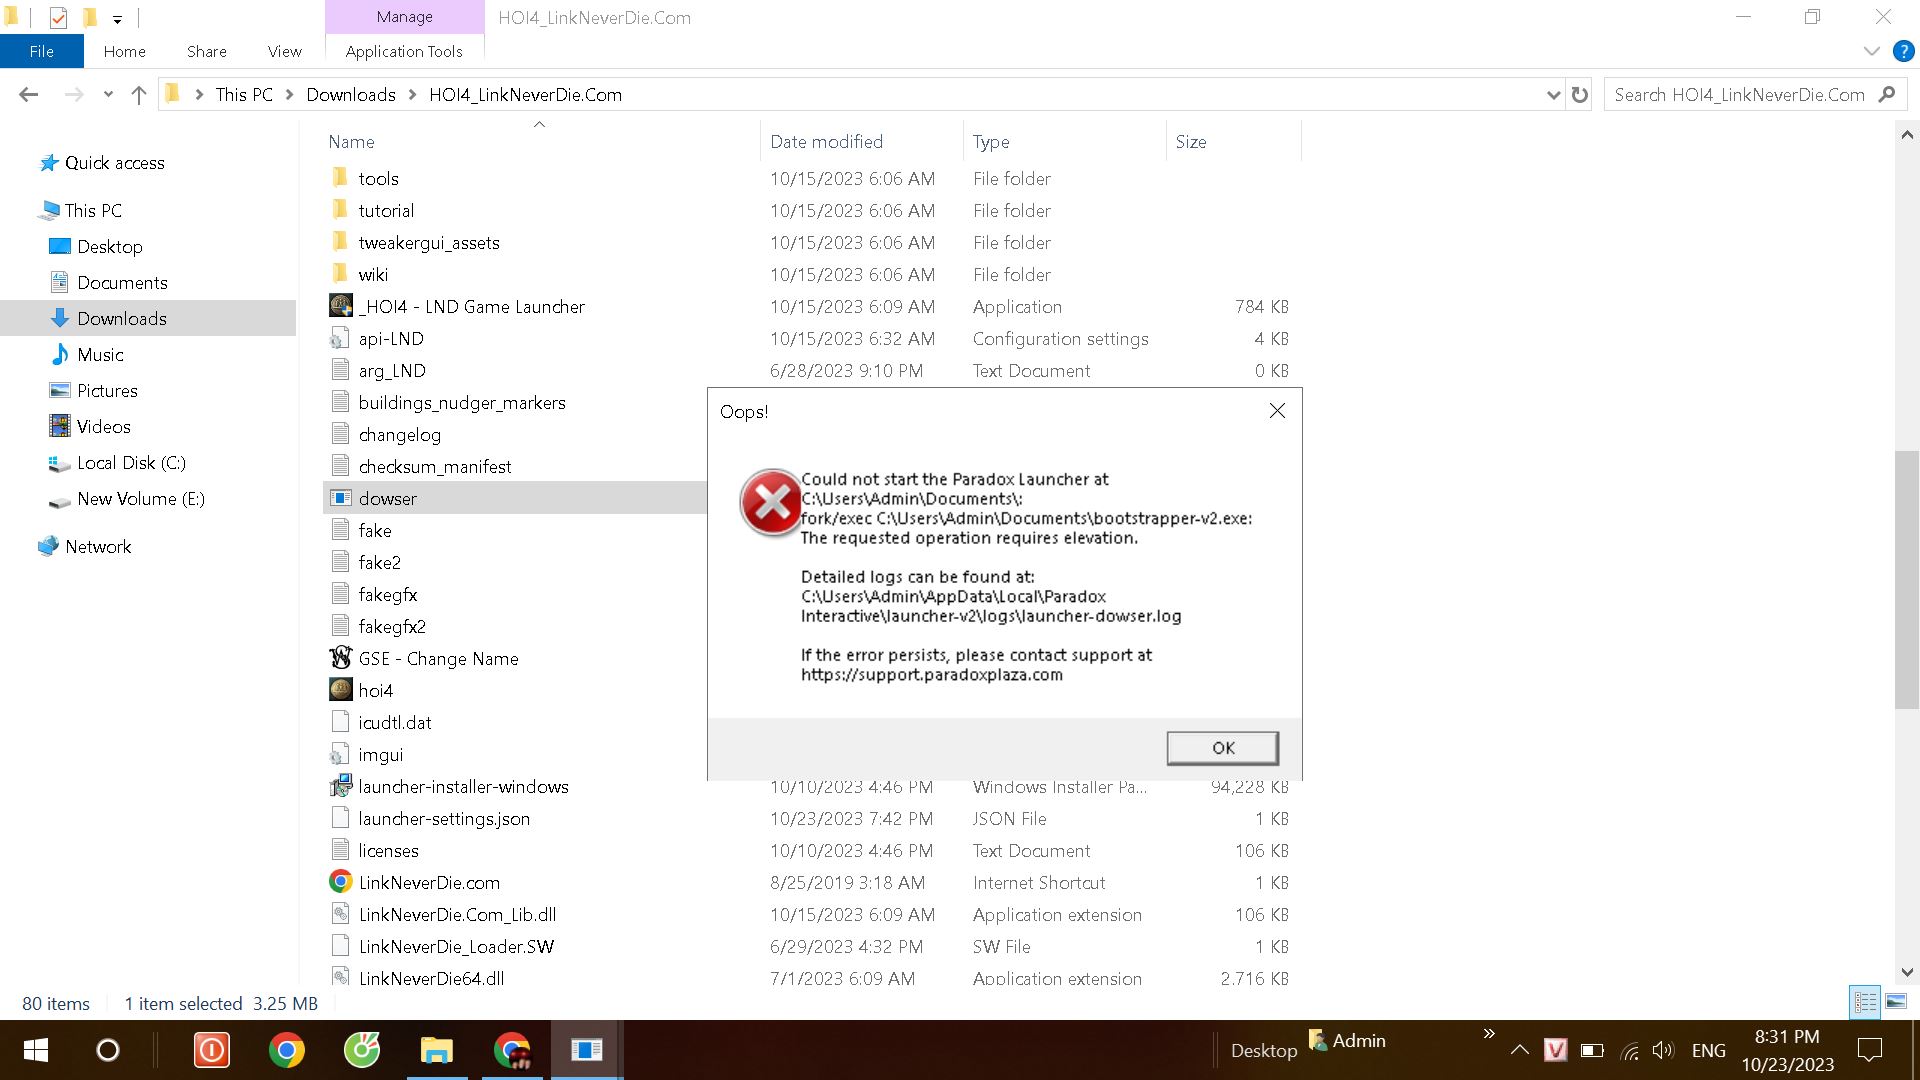
Task: Click the red error icon in dialog
Action: click(x=770, y=502)
